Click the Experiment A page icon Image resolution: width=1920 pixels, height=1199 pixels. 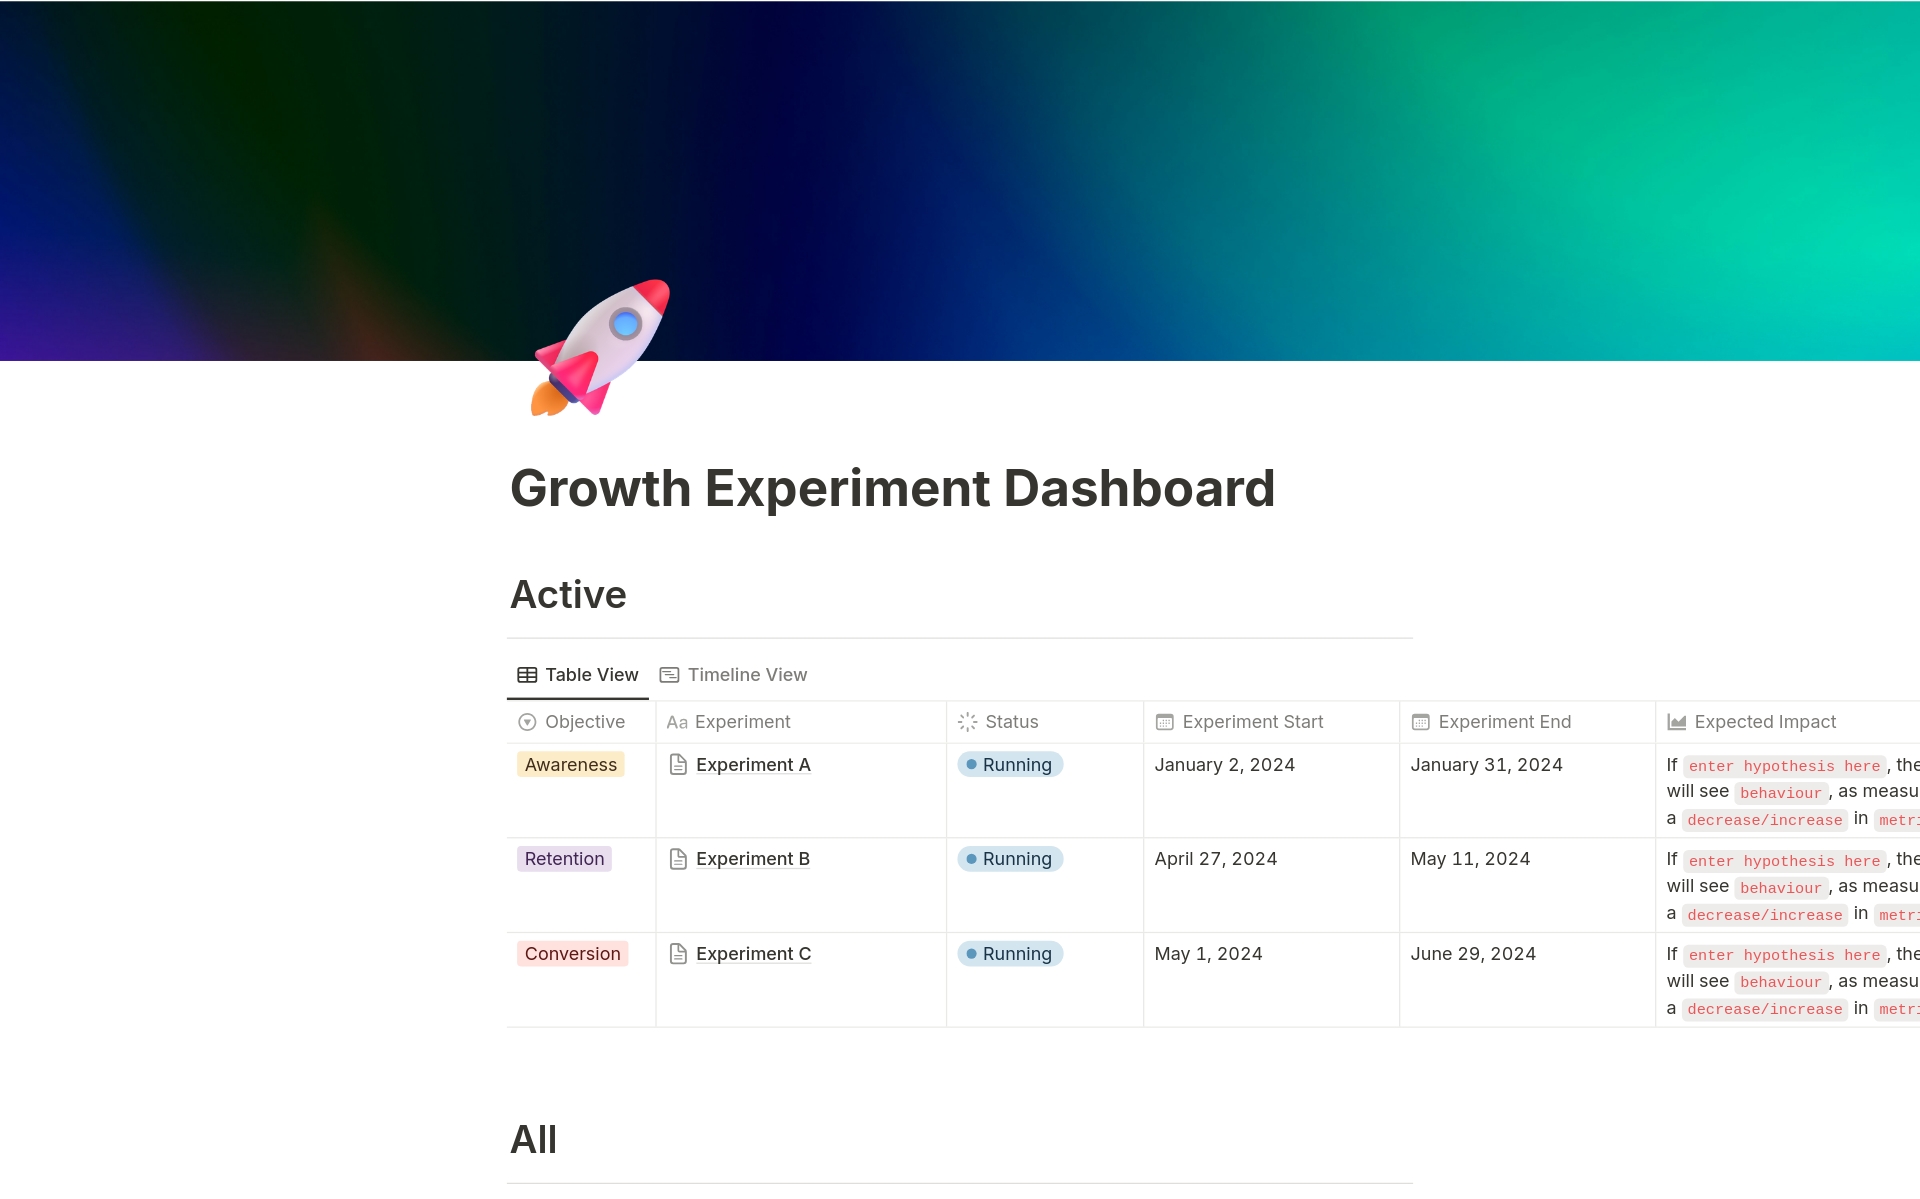[x=678, y=765]
